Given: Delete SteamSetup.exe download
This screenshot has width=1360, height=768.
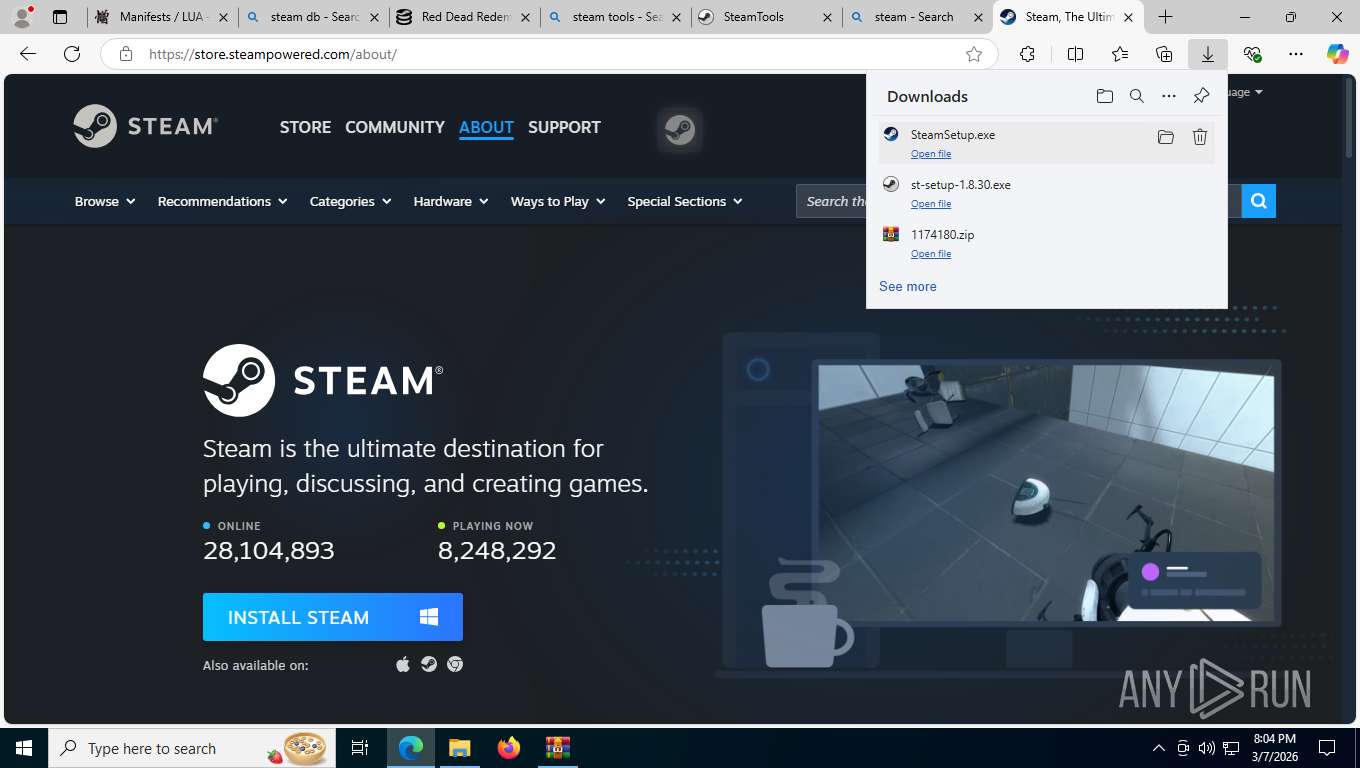Looking at the screenshot, I should click(1200, 137).
